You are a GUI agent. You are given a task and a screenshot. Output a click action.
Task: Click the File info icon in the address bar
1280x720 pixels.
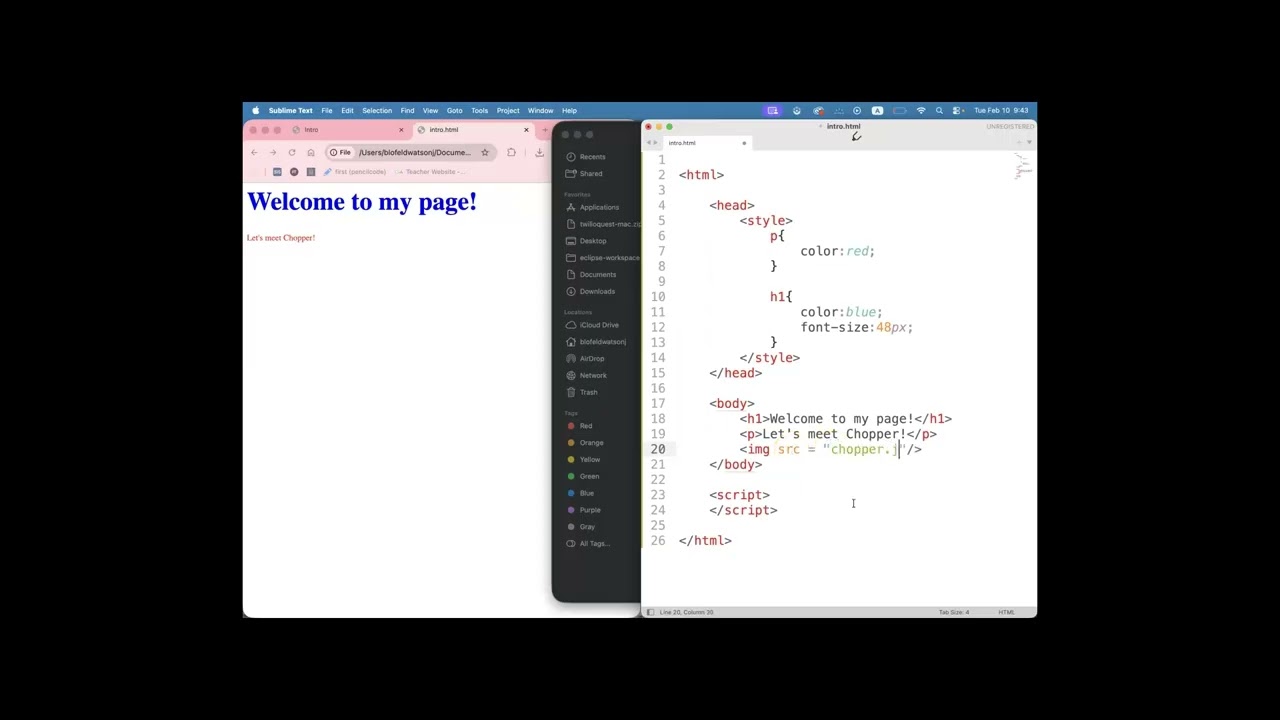341,153
